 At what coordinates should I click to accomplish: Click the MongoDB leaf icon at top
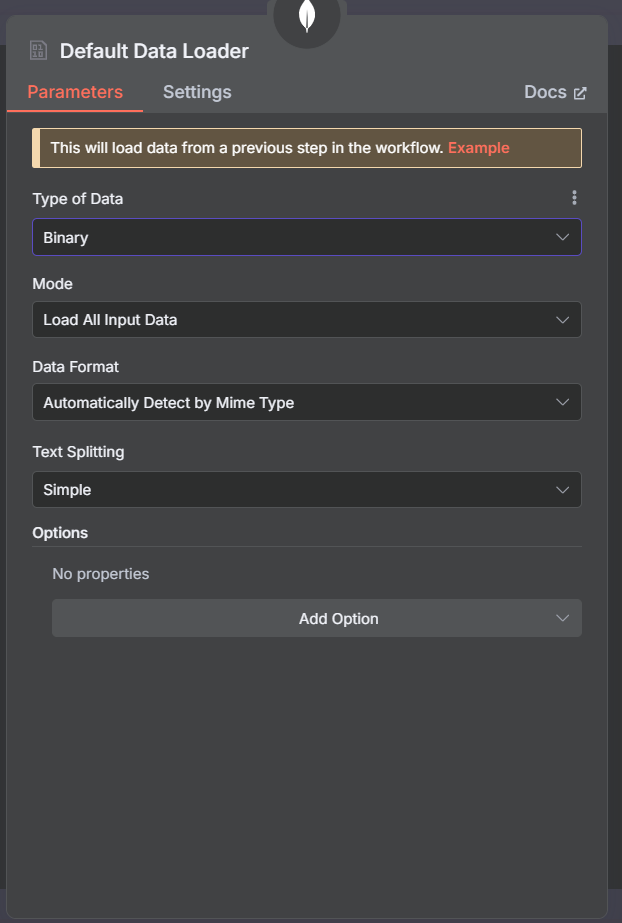tap(307, 16)
